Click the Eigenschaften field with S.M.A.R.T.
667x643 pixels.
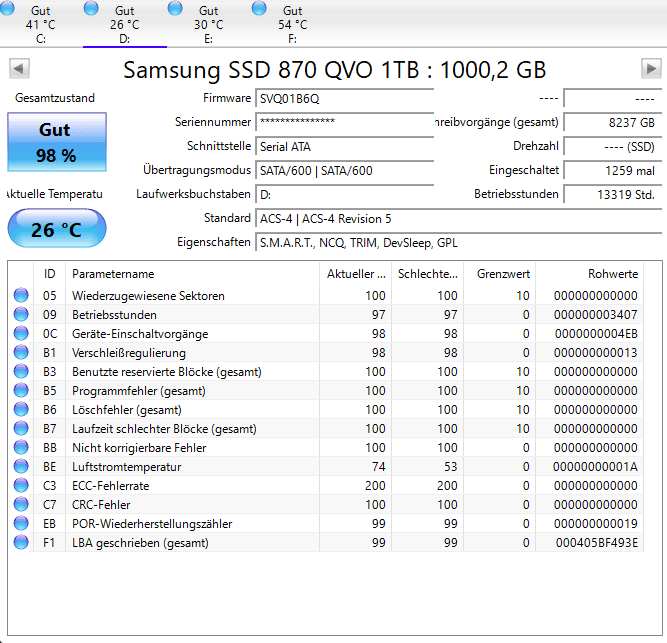click(x=459, y=243)
